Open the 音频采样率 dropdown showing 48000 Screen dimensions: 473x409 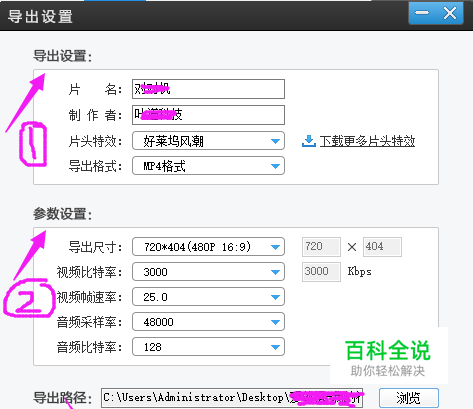click(x=208, y=322)
